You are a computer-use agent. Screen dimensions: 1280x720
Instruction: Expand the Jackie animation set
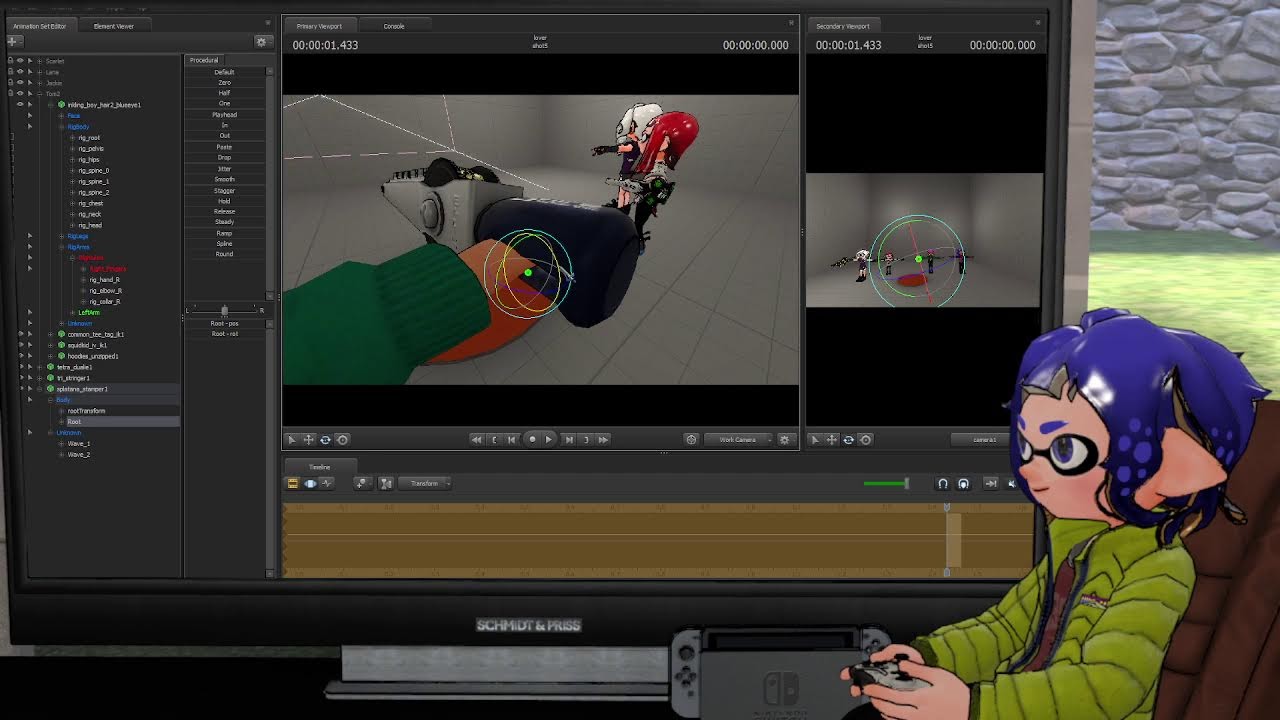(x=40, y=83)
